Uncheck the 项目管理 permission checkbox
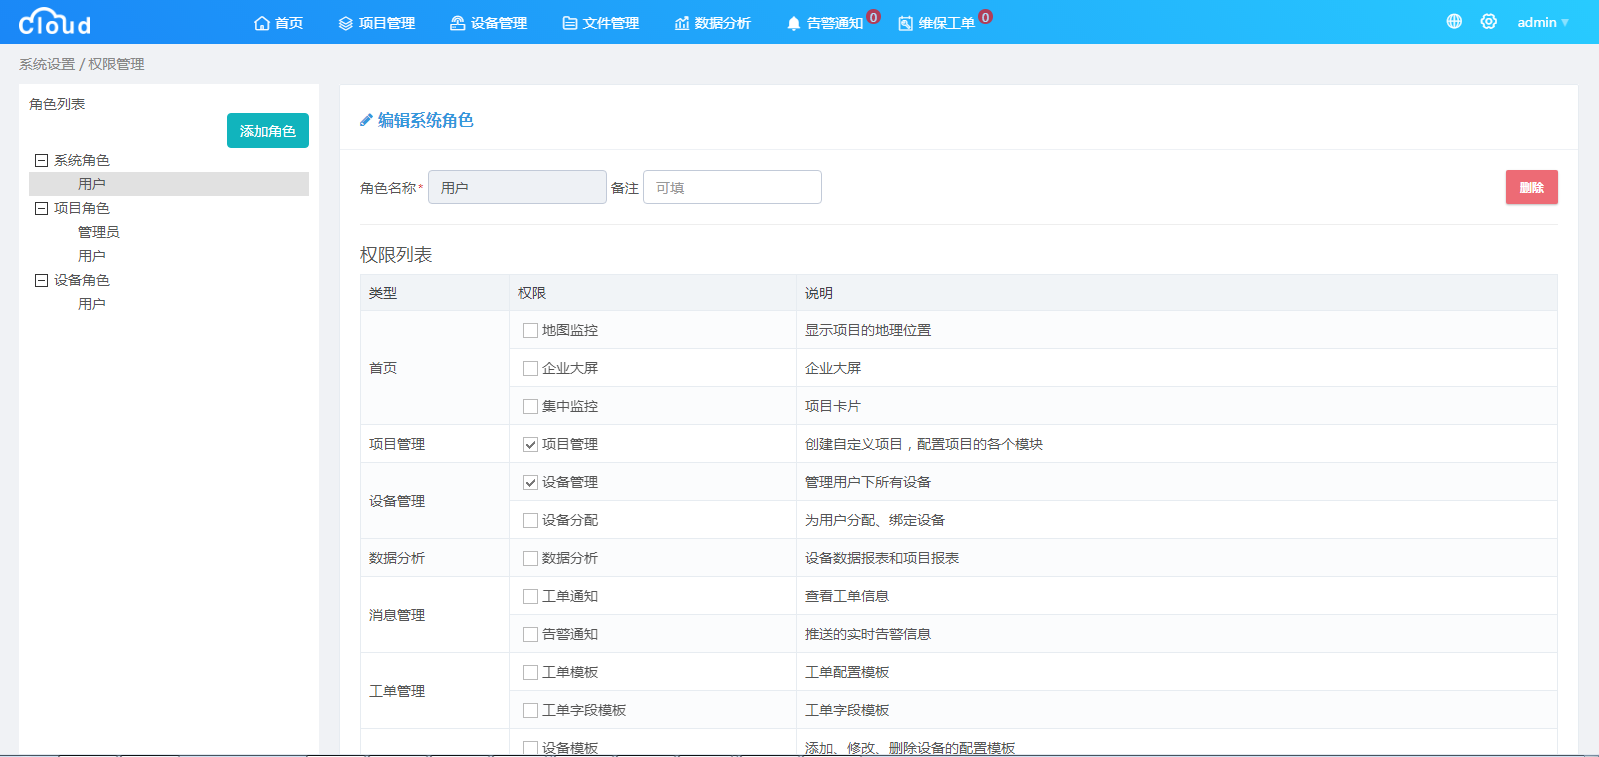 [x=530, y=444]
